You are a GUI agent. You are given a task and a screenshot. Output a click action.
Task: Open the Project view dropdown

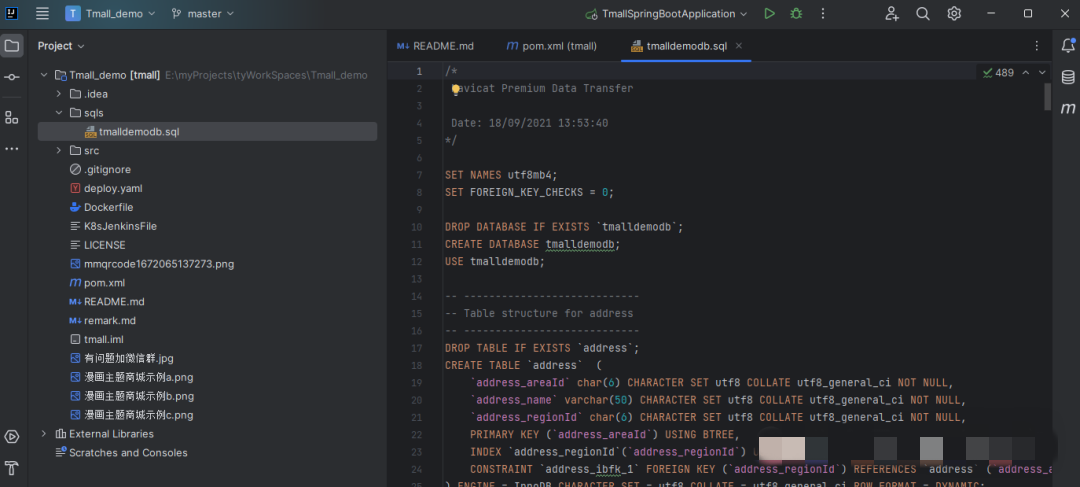coord(61,46)
